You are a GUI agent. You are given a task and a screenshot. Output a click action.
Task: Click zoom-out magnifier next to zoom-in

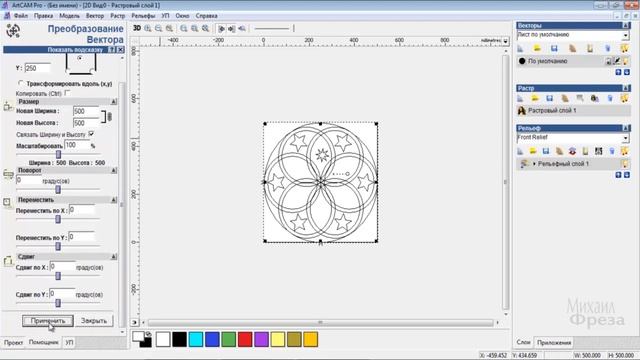[x=158, y=29]
